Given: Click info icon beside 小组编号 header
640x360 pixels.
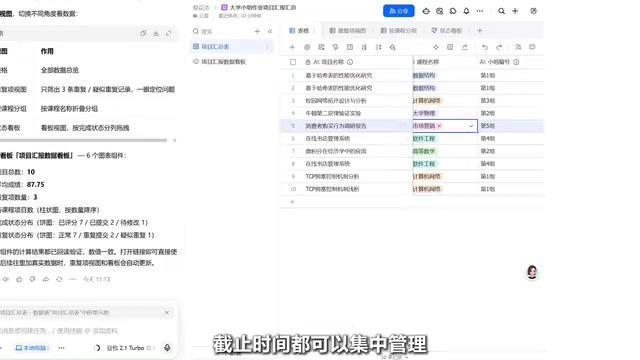Looking at the screenshot, I should 516,62.
